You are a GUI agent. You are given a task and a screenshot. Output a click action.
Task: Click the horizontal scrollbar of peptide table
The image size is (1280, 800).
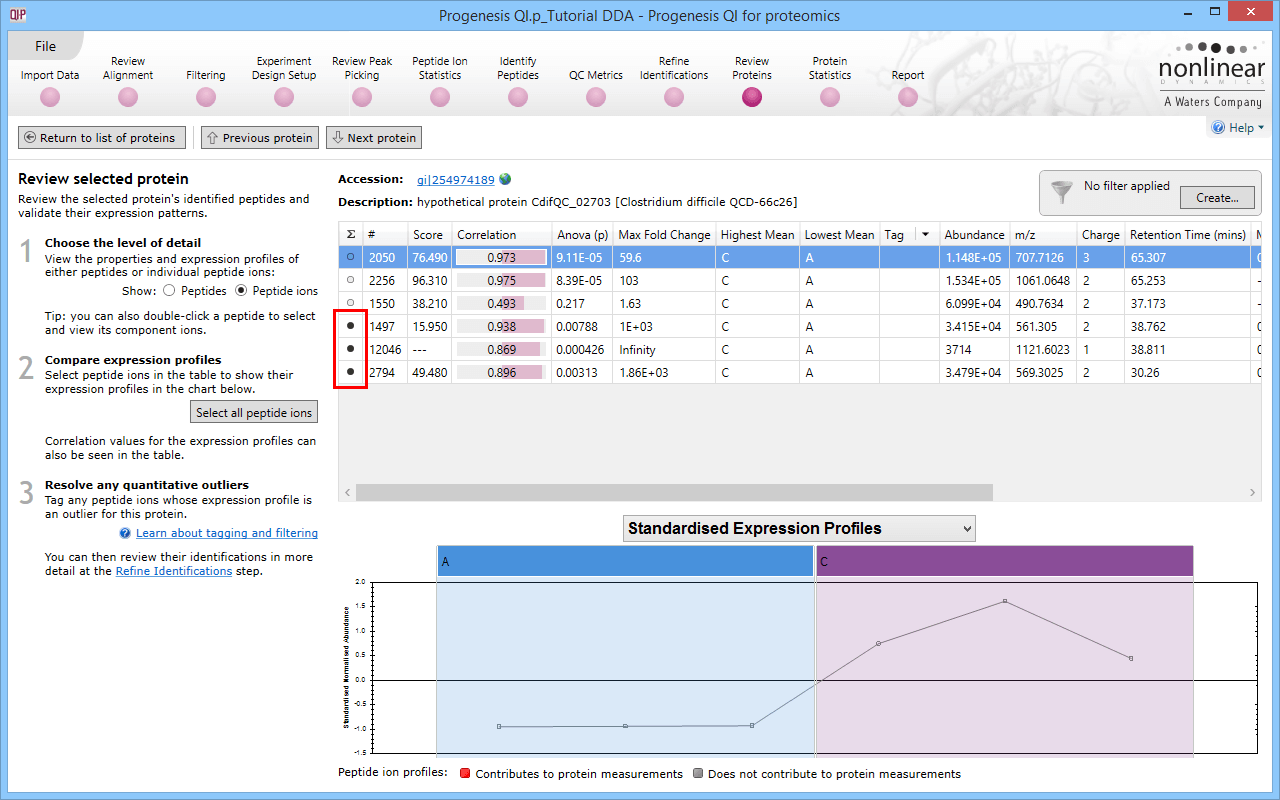(x=674, y=492)
